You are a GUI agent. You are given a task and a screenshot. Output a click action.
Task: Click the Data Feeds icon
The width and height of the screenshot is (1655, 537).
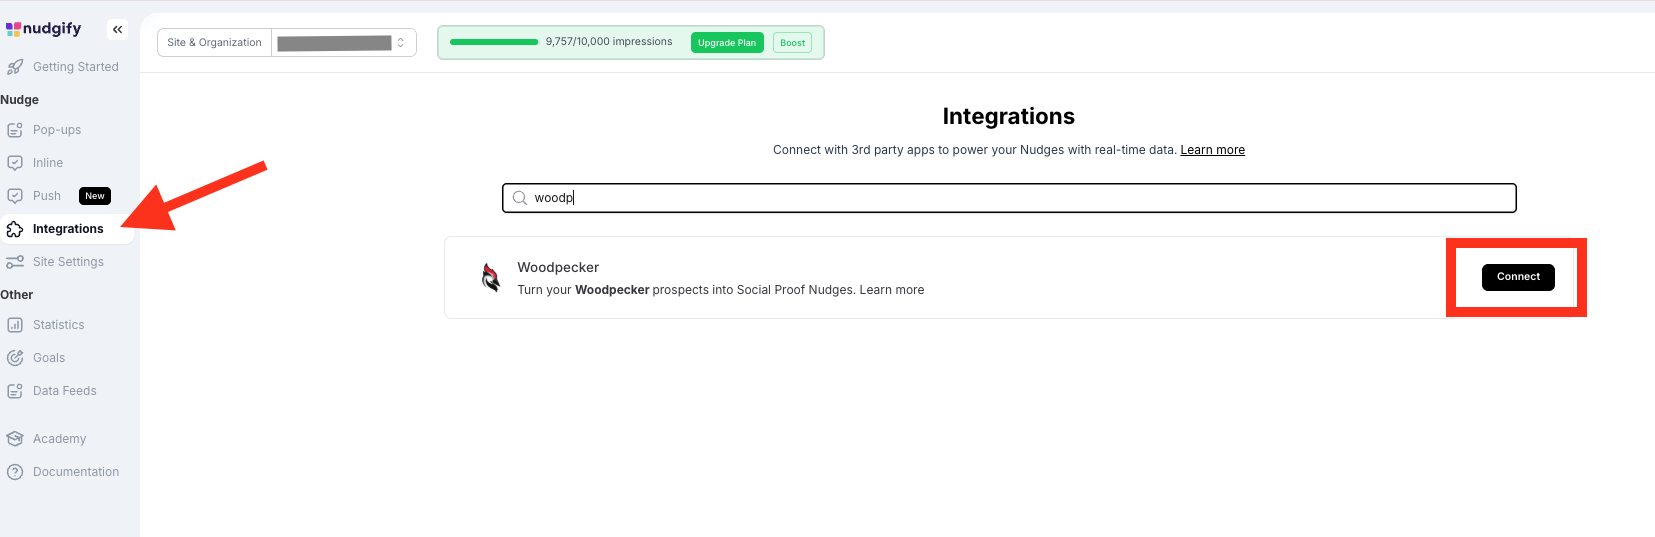pyautogui.click(x=15, y=391)
